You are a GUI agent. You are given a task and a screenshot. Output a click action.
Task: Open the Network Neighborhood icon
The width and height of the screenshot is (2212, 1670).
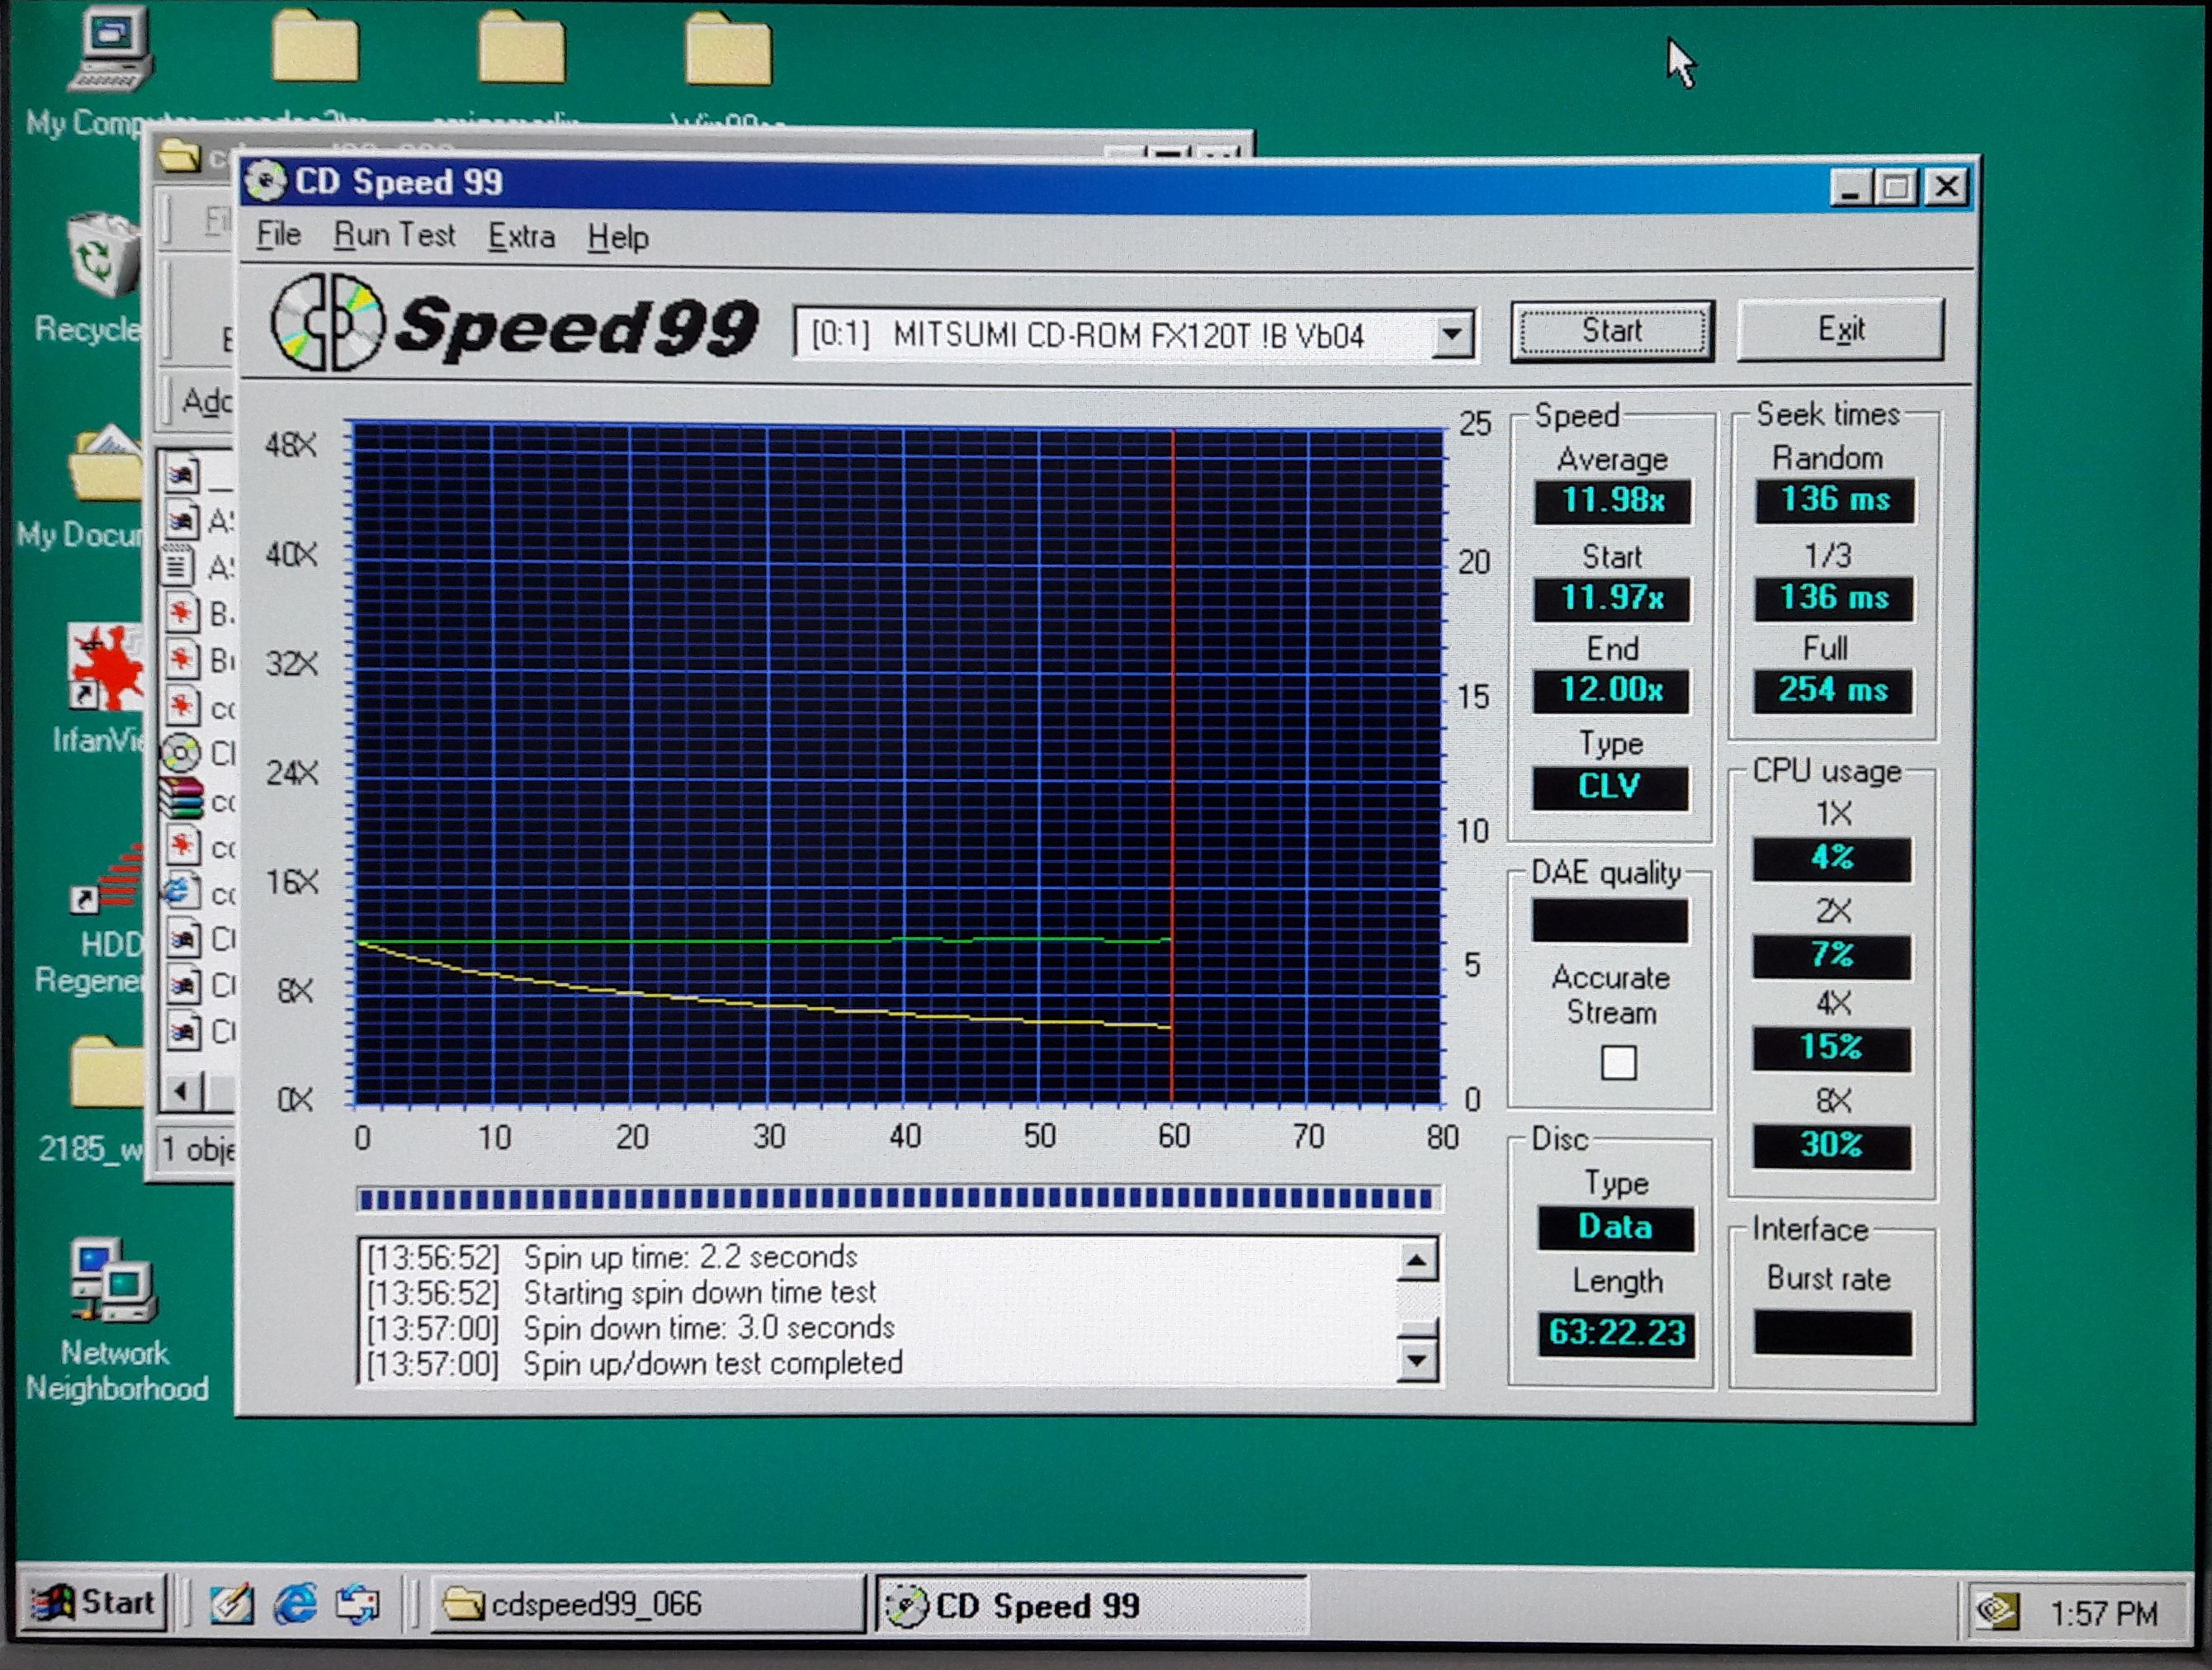(x=113, y=1282)
